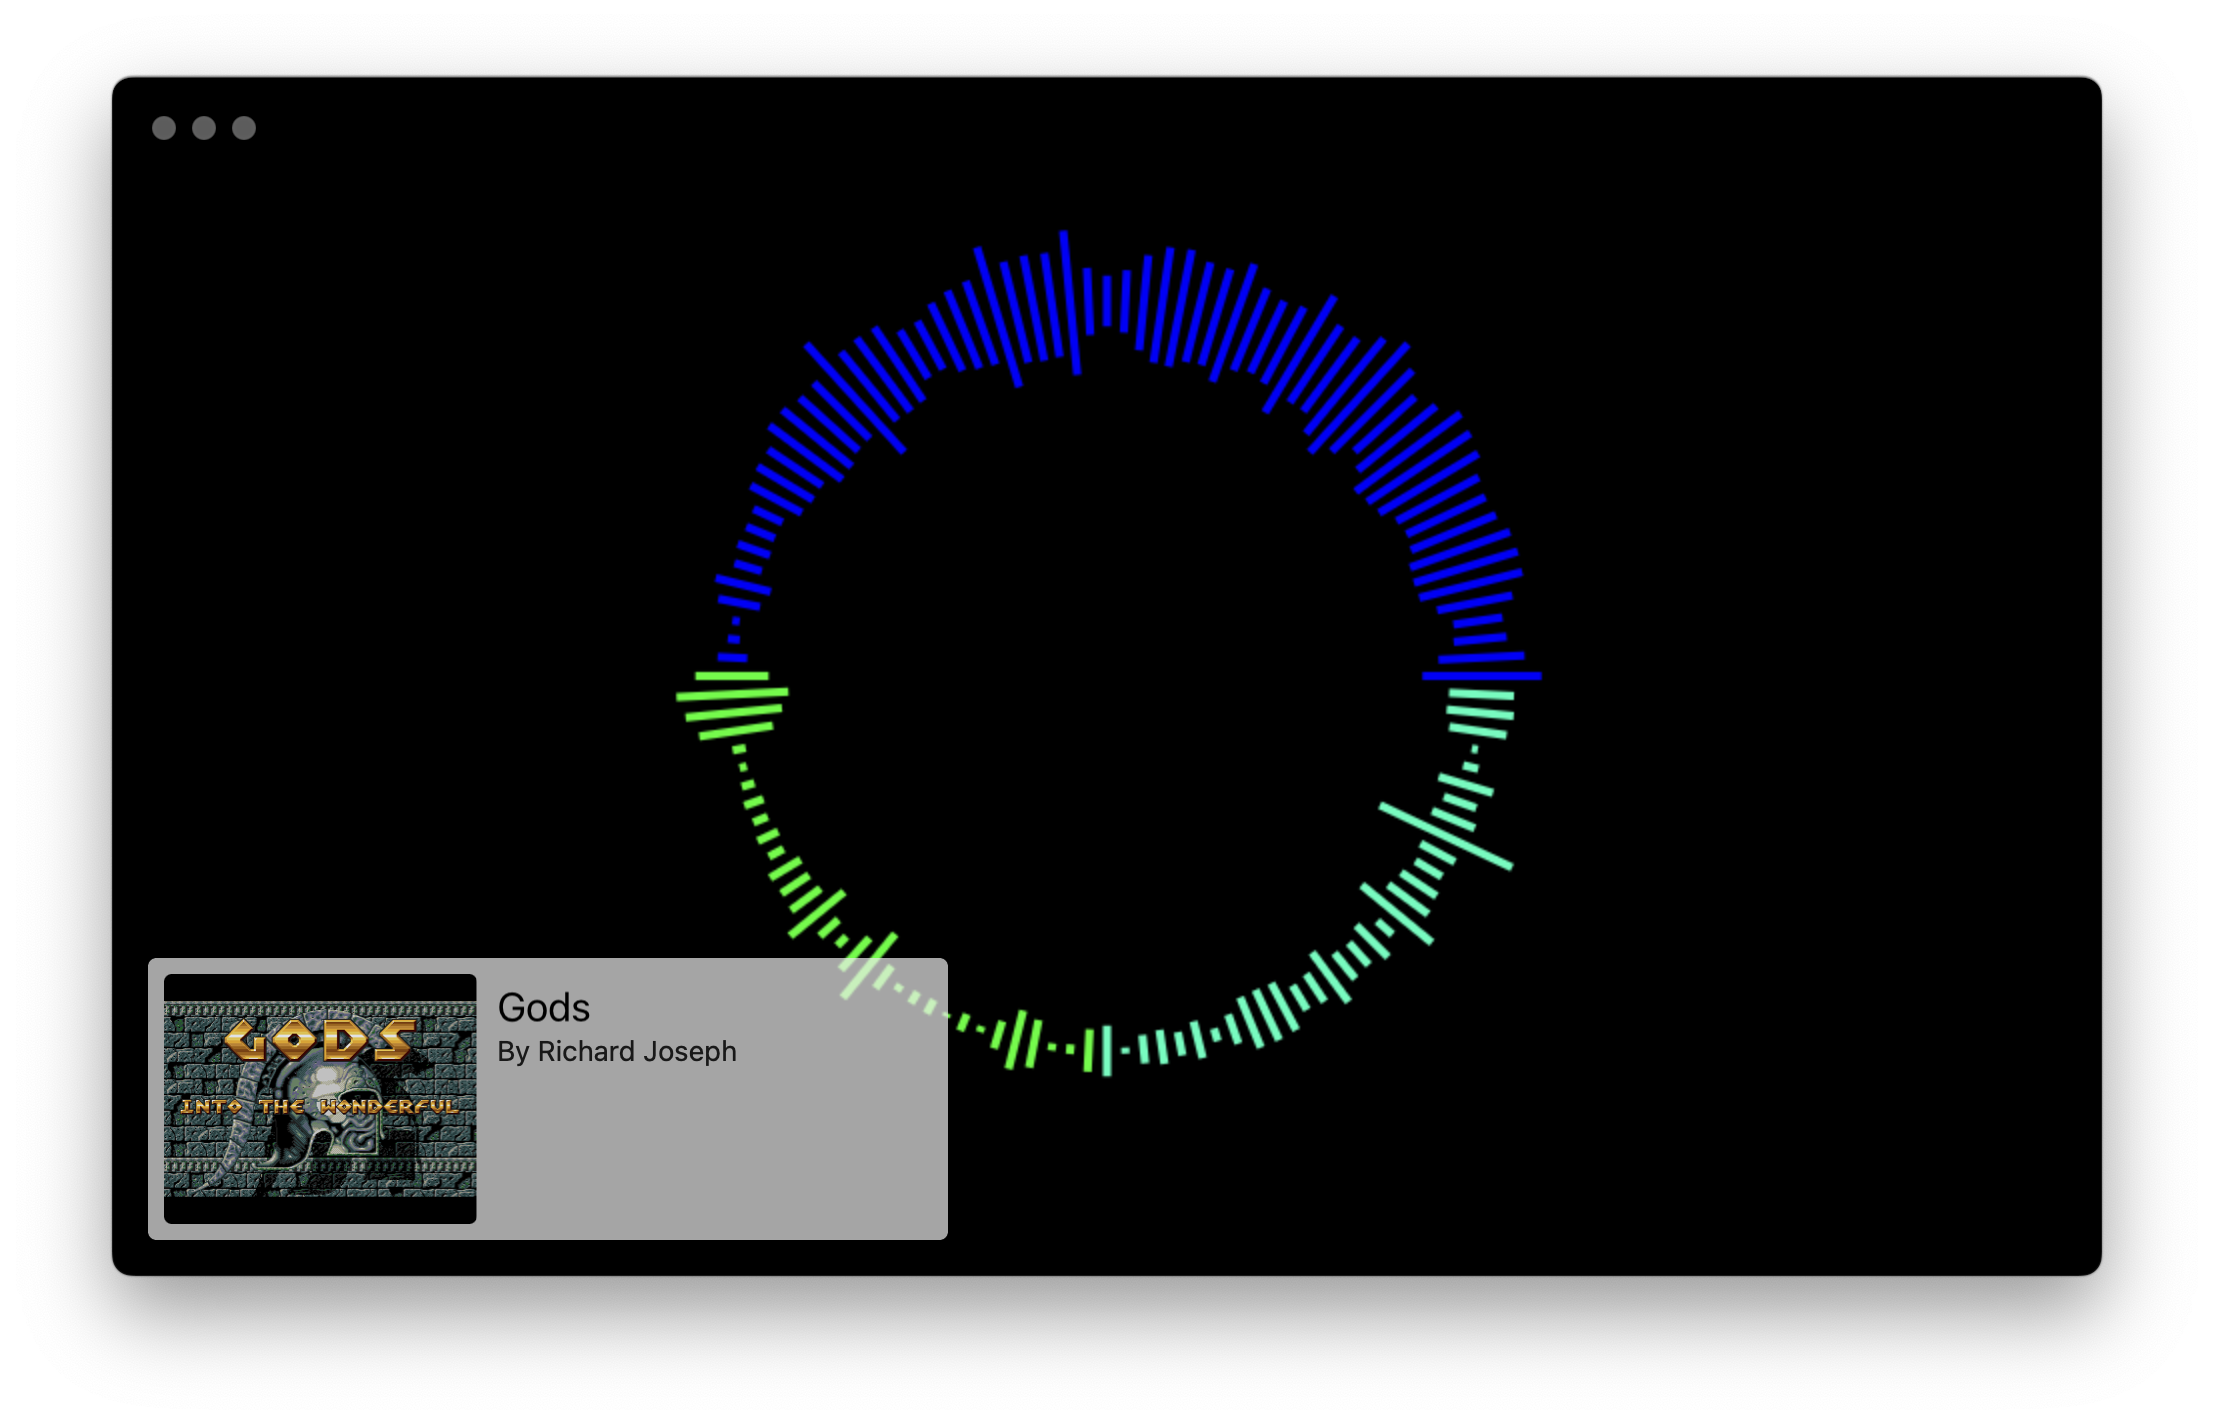The image size is (2214, 1424).
Task: Click the 'Into The Wonderful' text on artwork
Action: pos(322,1106)
